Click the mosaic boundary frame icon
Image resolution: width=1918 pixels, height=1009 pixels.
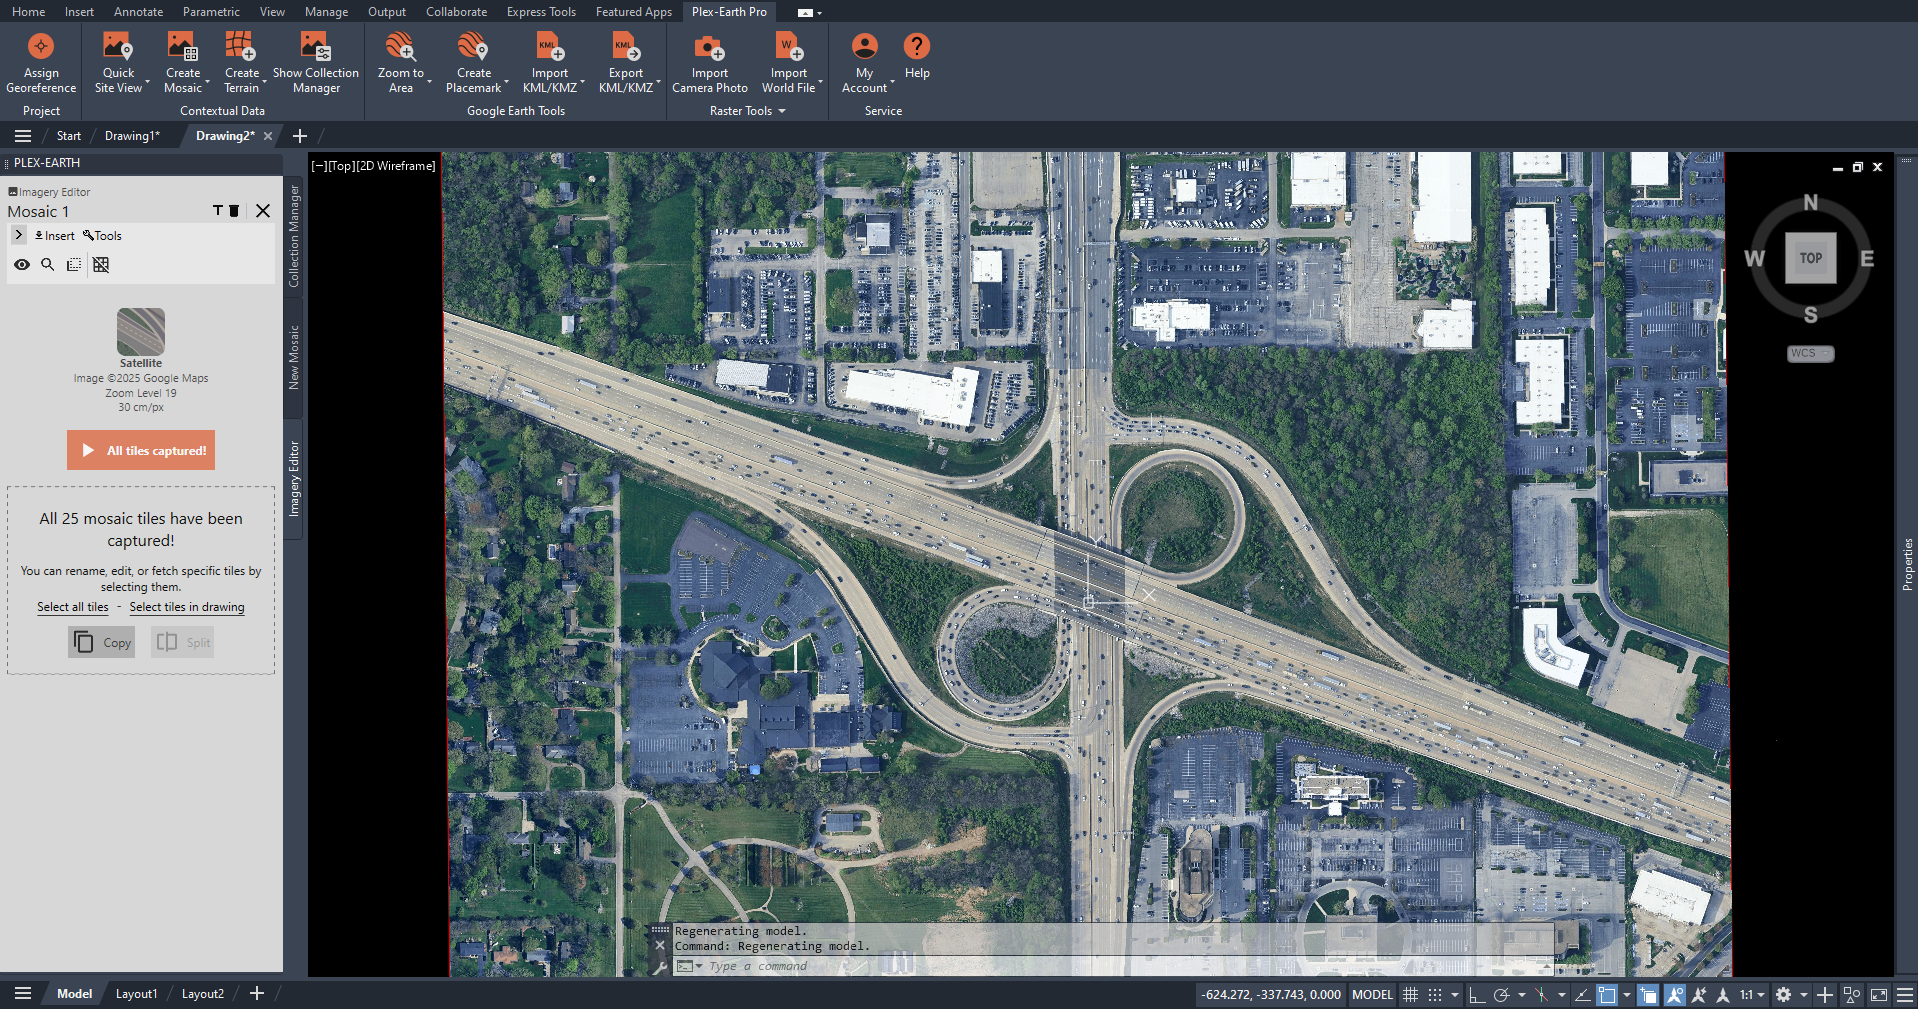click(x=74, y=265)
